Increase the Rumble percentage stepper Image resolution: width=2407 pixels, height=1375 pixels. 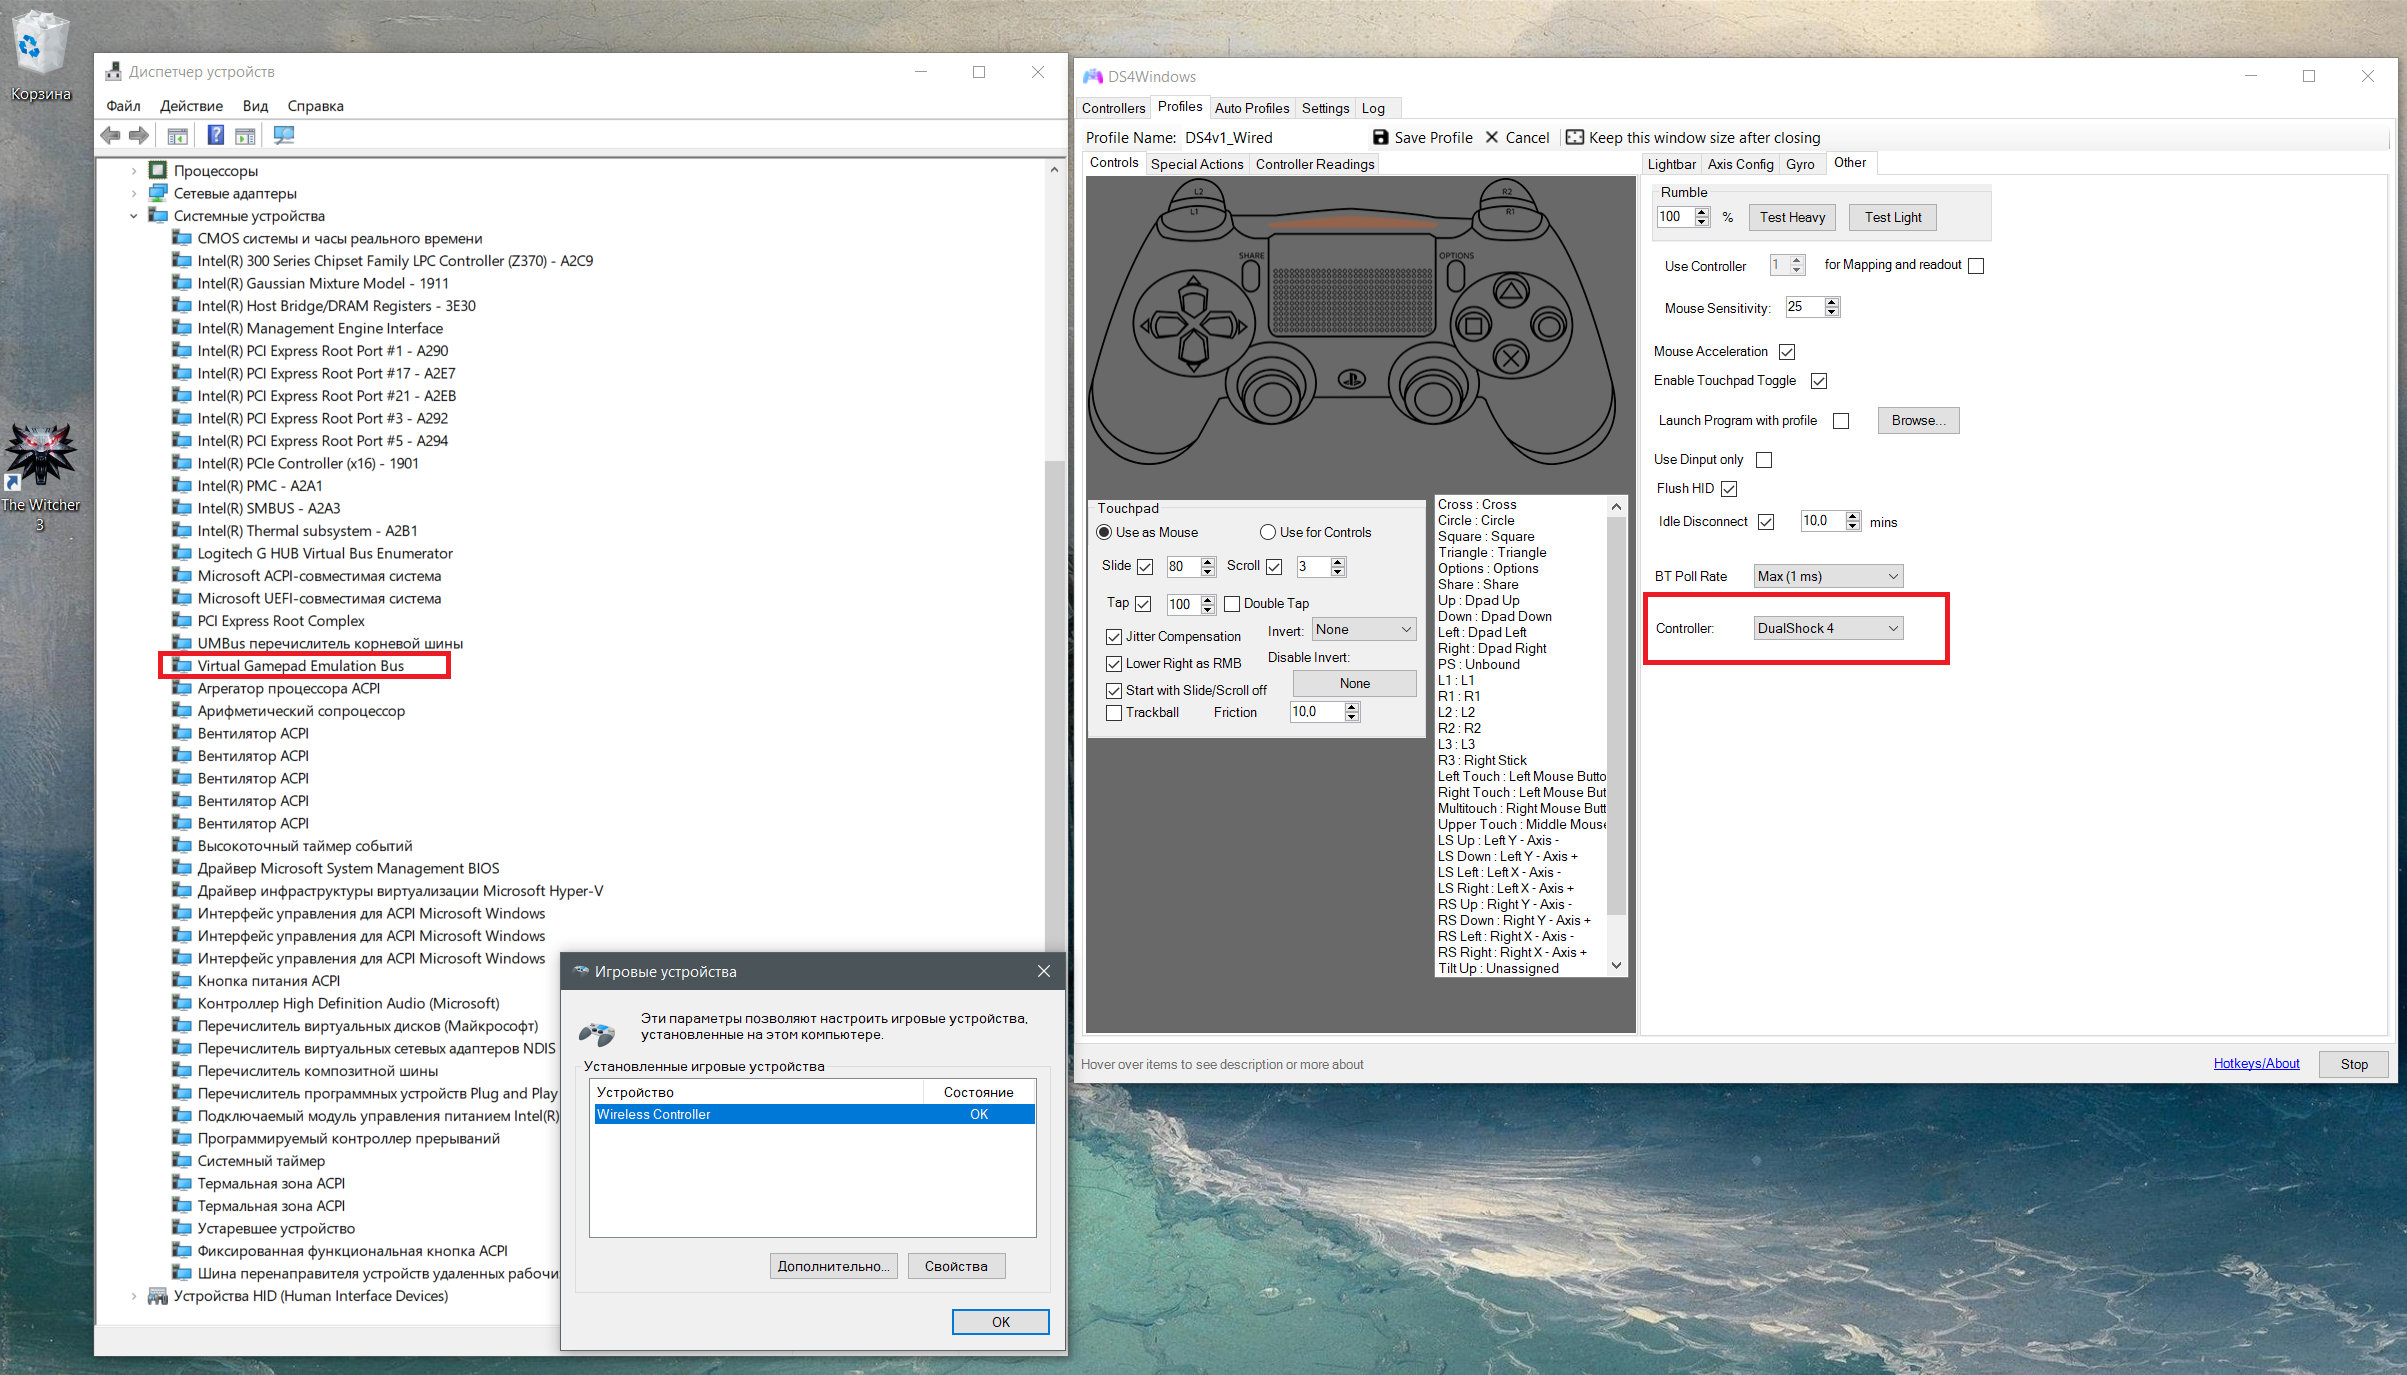point(1702,212)
